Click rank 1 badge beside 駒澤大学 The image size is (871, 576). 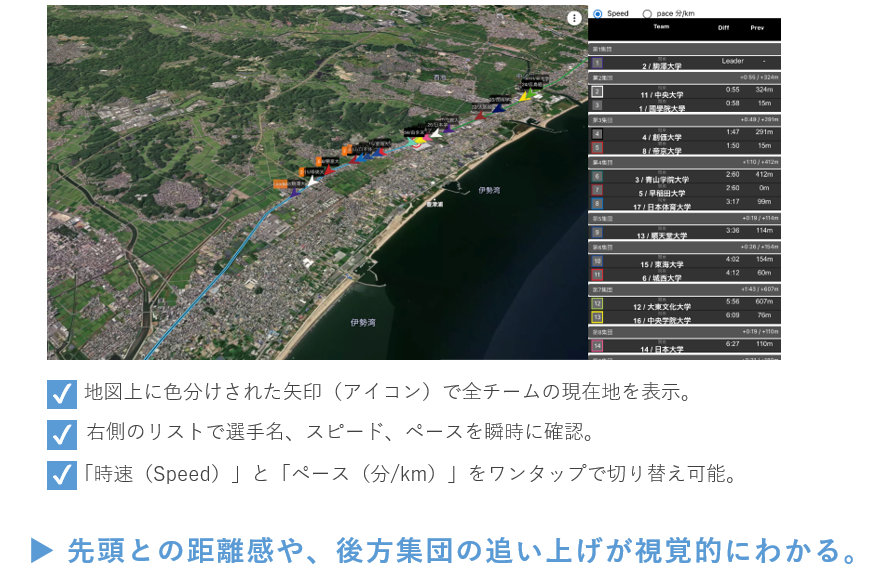click(x=597, y=63)
